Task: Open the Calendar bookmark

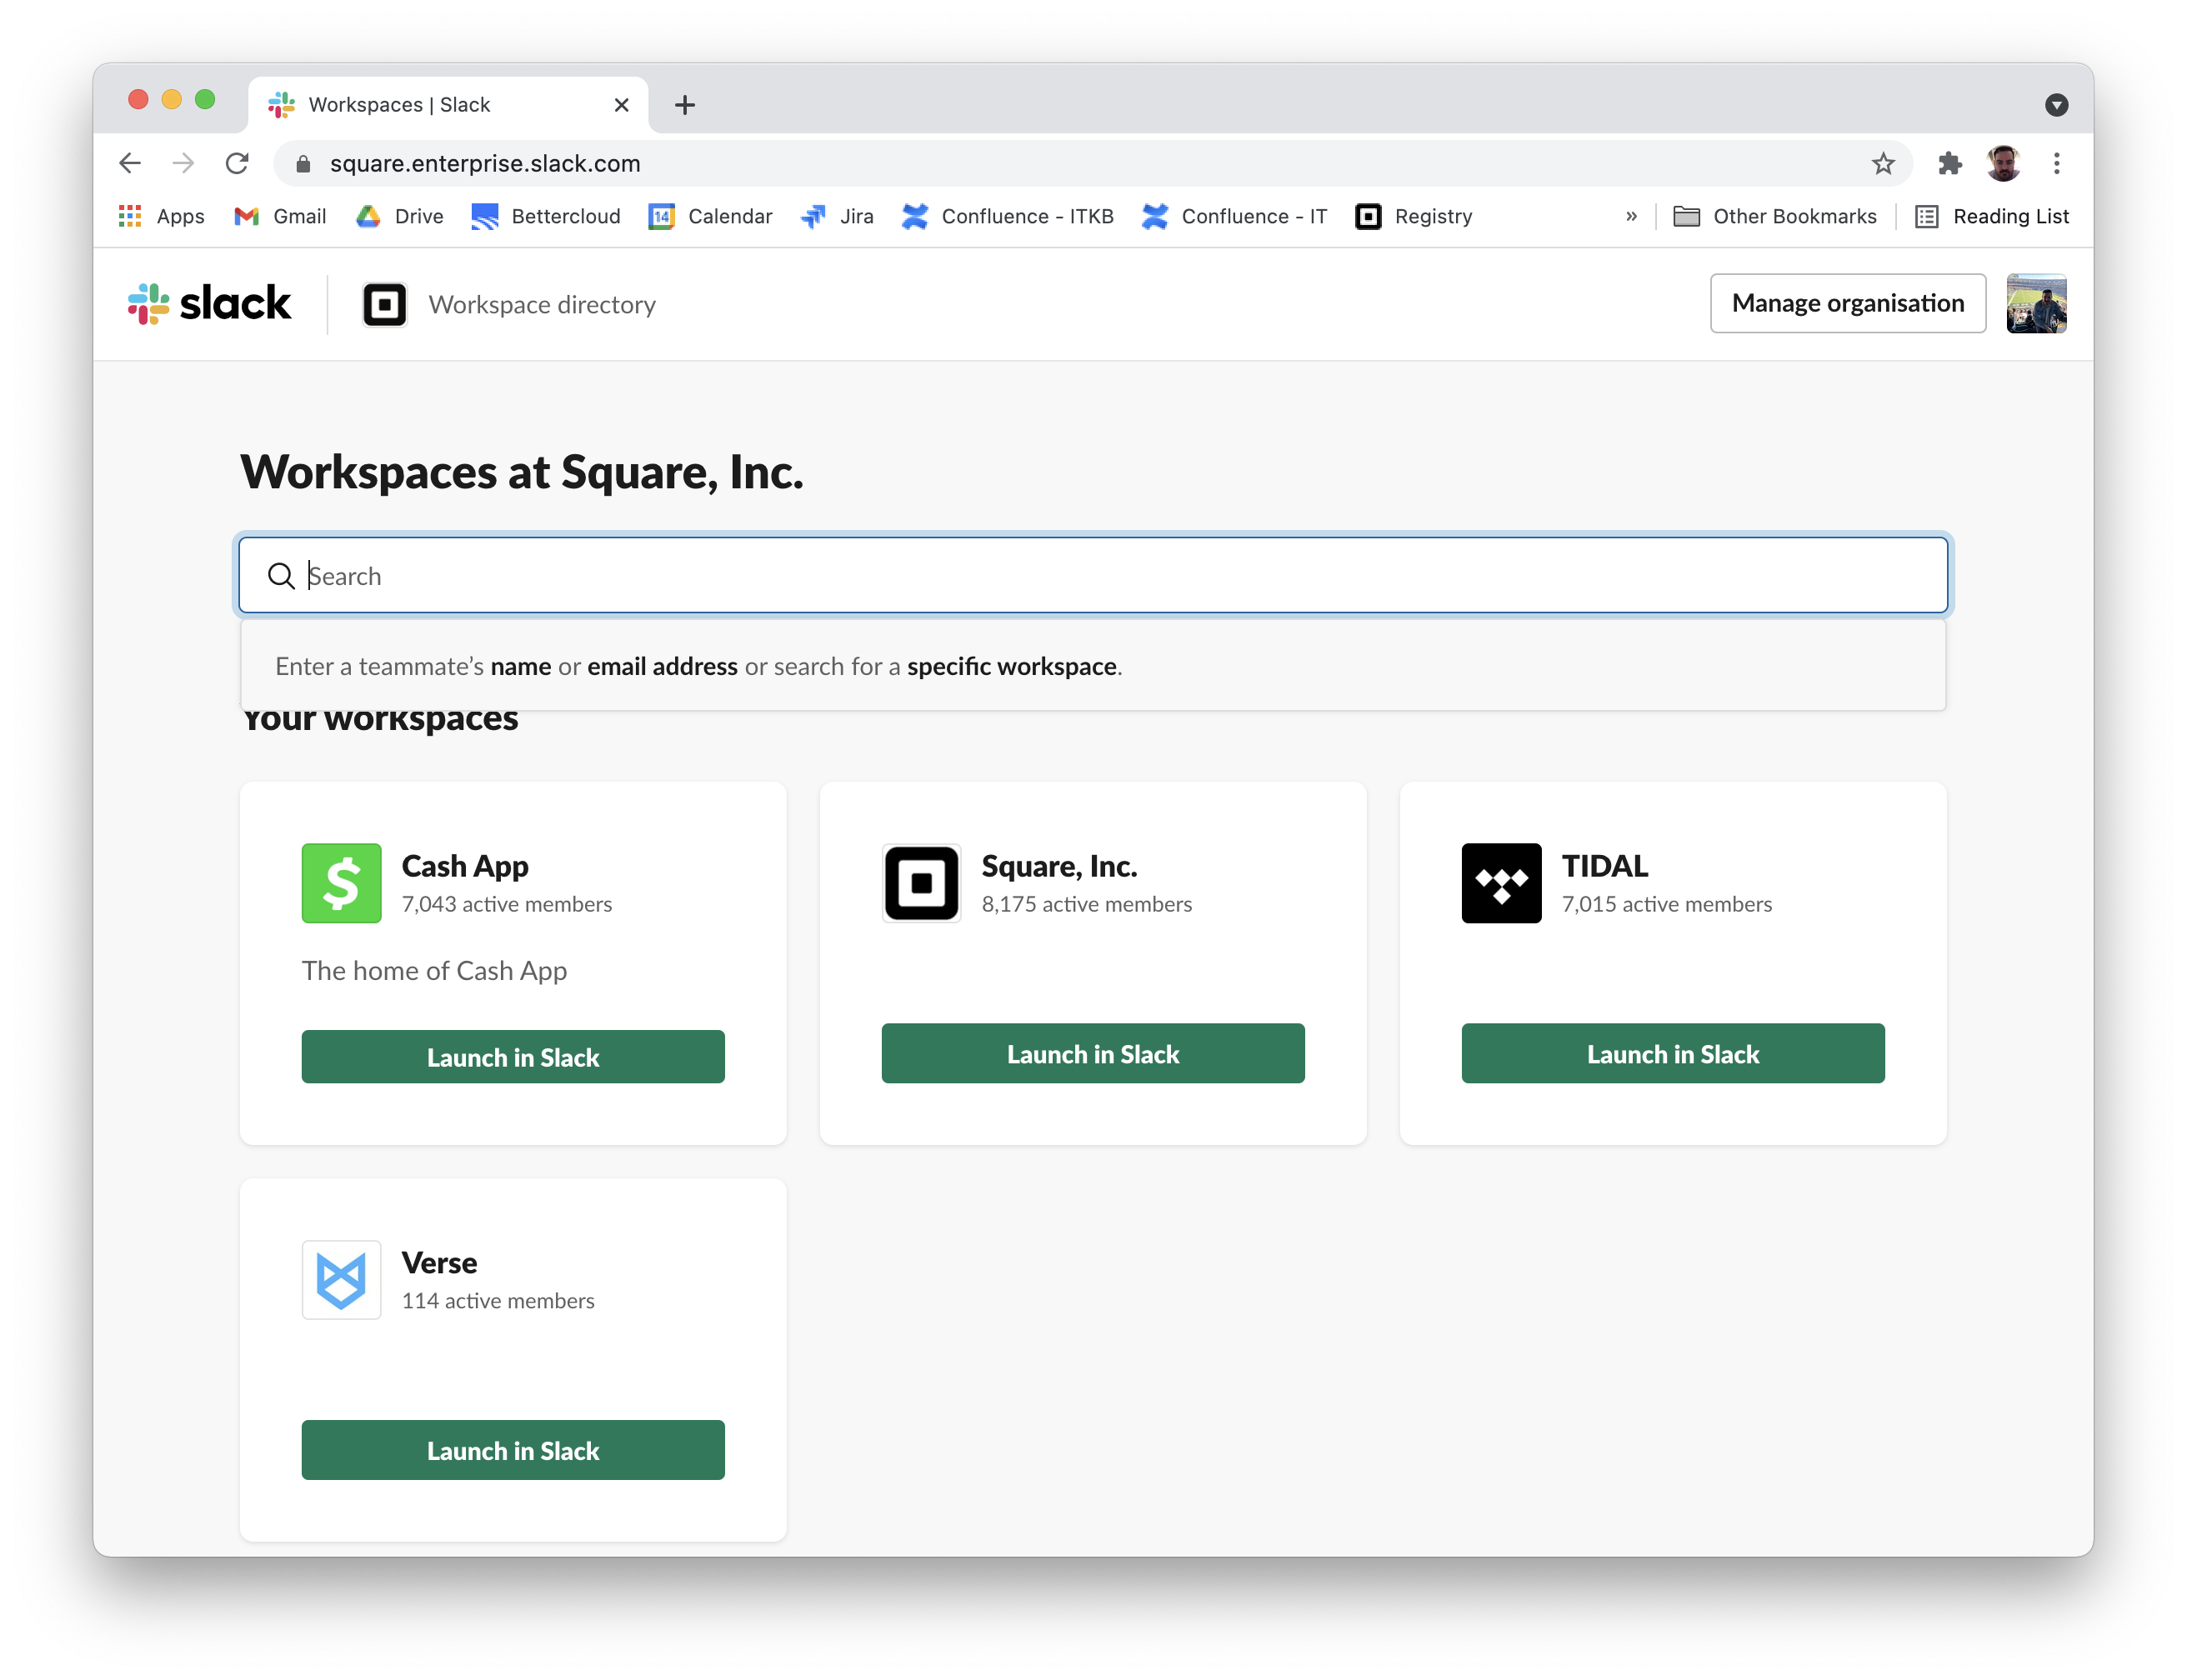Action: pyautogui.click(x=710, y=216)
